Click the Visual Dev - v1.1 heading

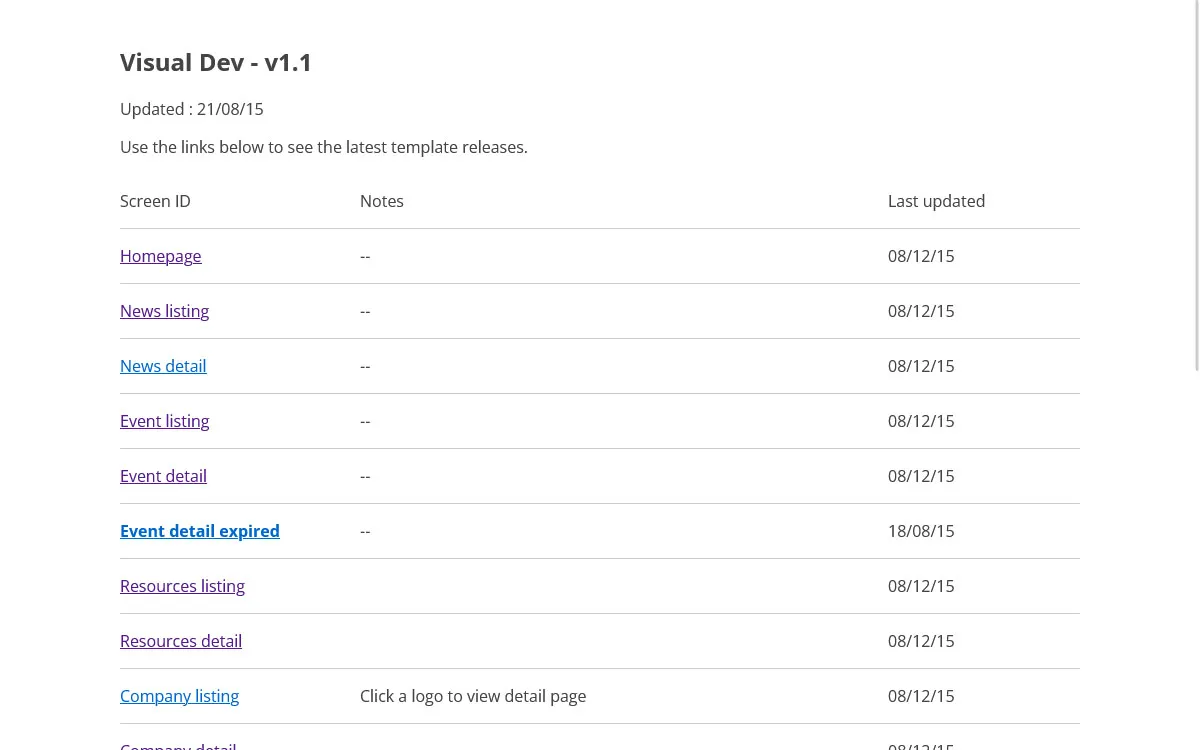click(x=216, y=62)
